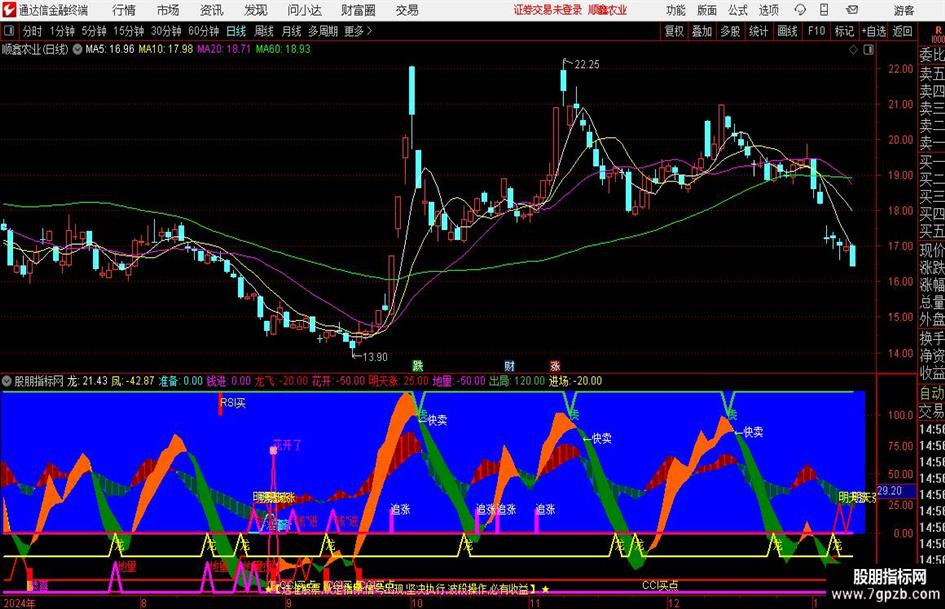Image resolution: width=945 pixels, height=609 pixels.
Task: Click the 标记 mark button
Action: pyautogui.click(x=844, y=31)
